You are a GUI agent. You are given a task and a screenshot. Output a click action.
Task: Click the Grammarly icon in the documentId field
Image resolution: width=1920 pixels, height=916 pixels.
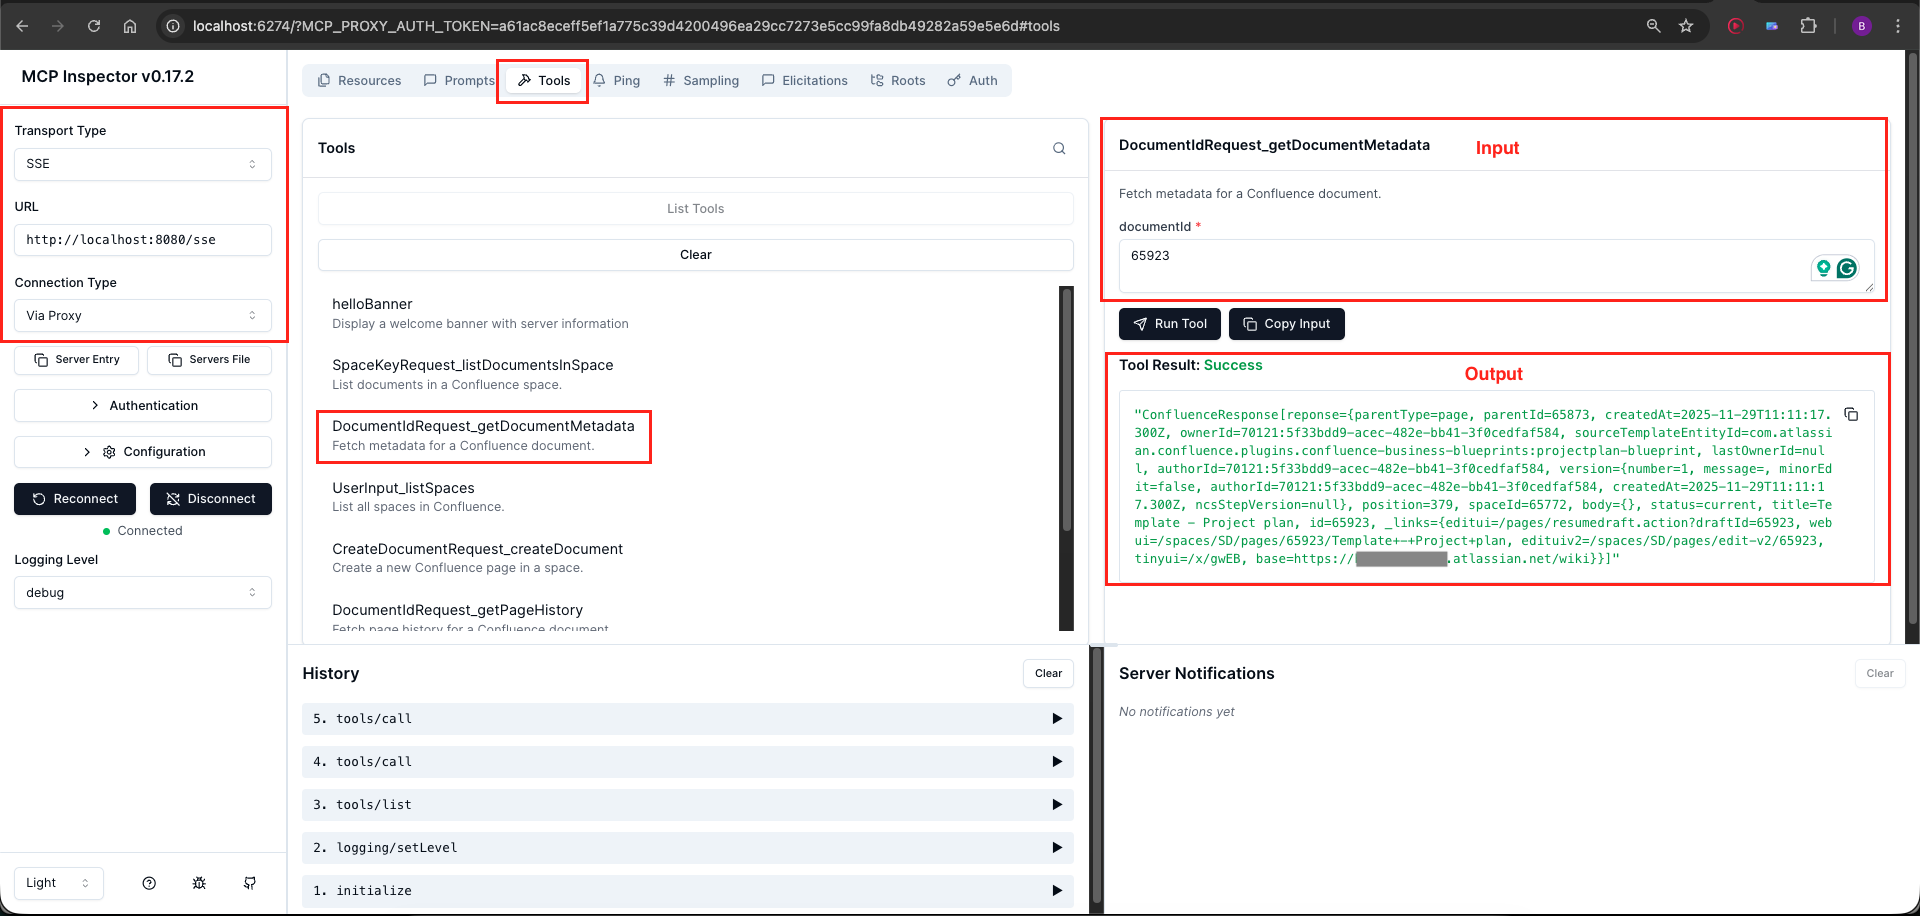coord(1846,268)
